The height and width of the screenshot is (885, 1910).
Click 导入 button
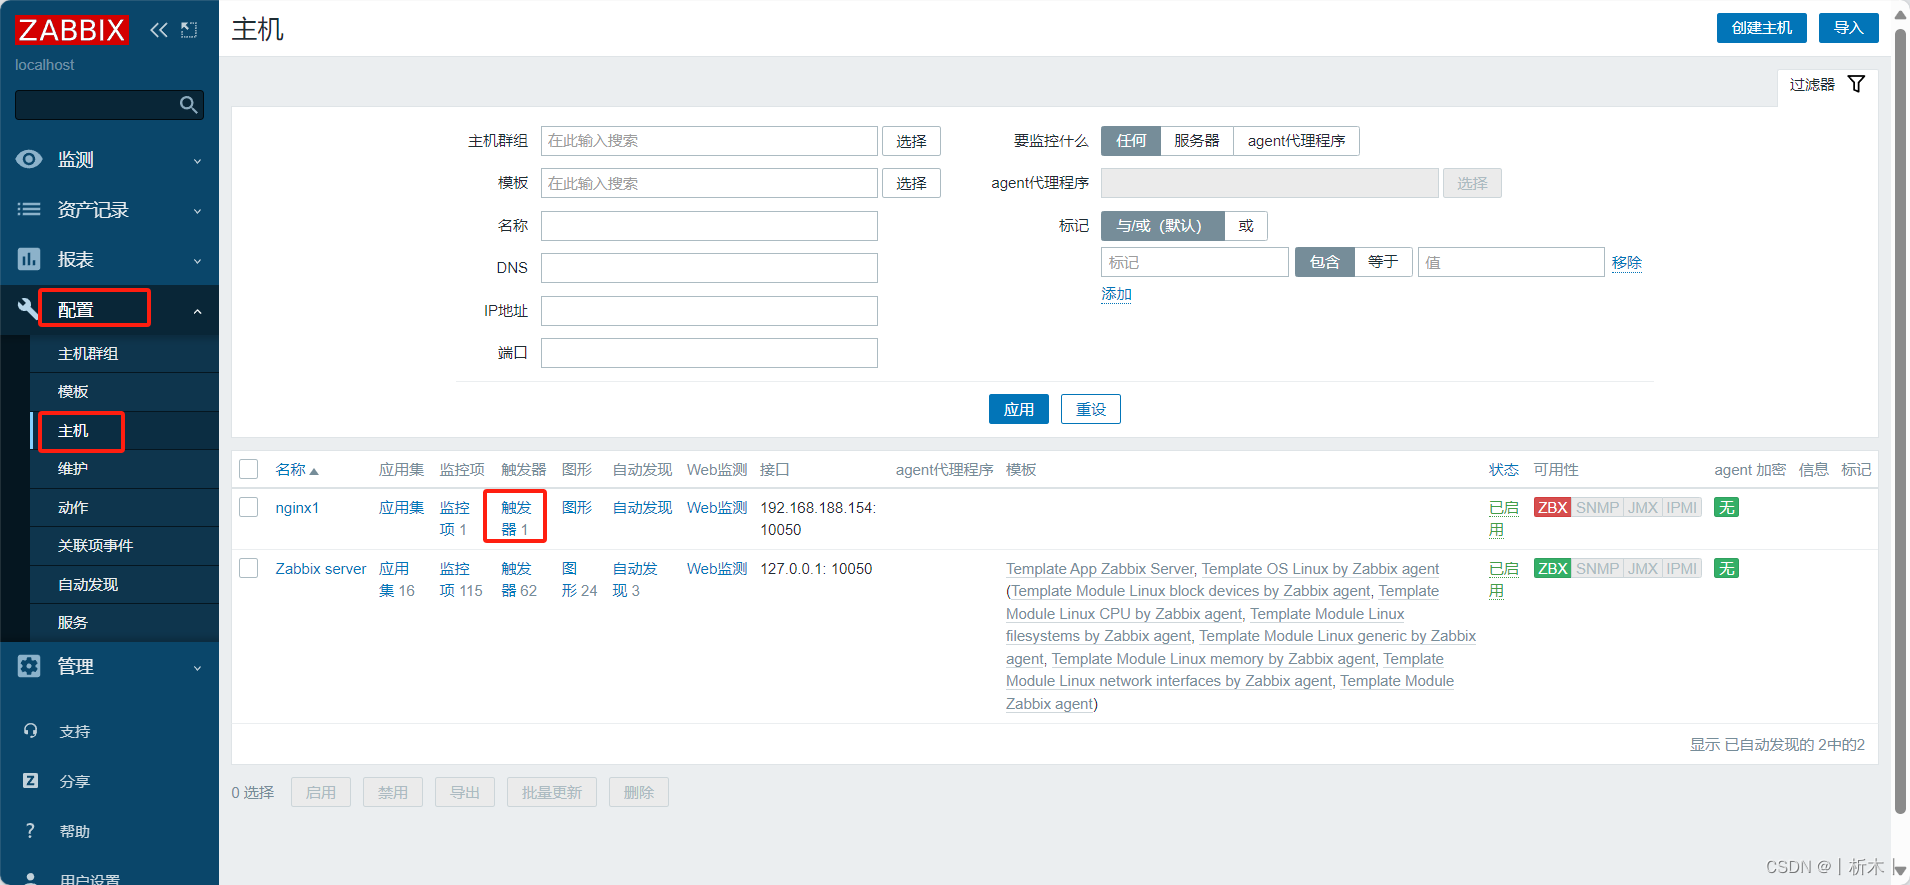tap(1849, 28)
